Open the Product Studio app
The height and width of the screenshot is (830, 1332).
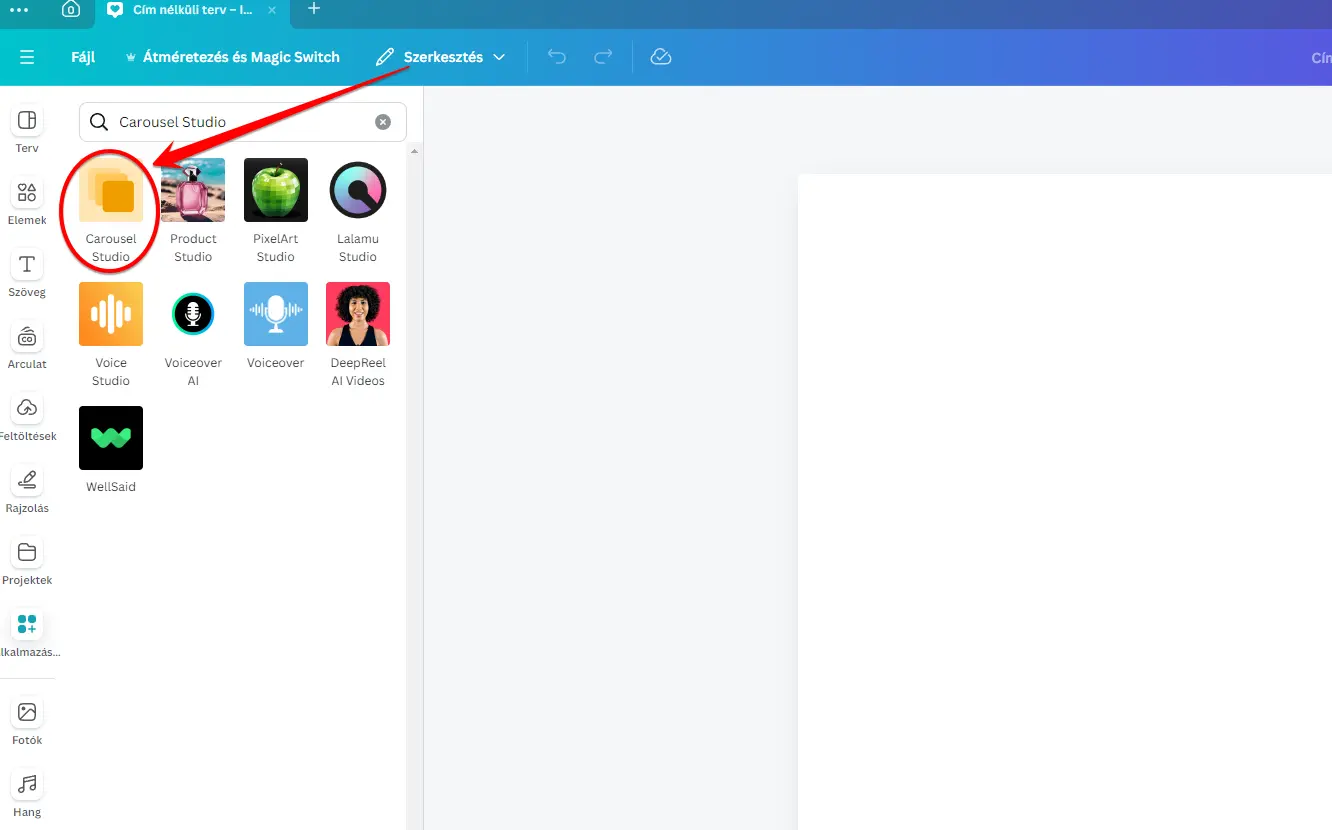click(x=193, y=211)
